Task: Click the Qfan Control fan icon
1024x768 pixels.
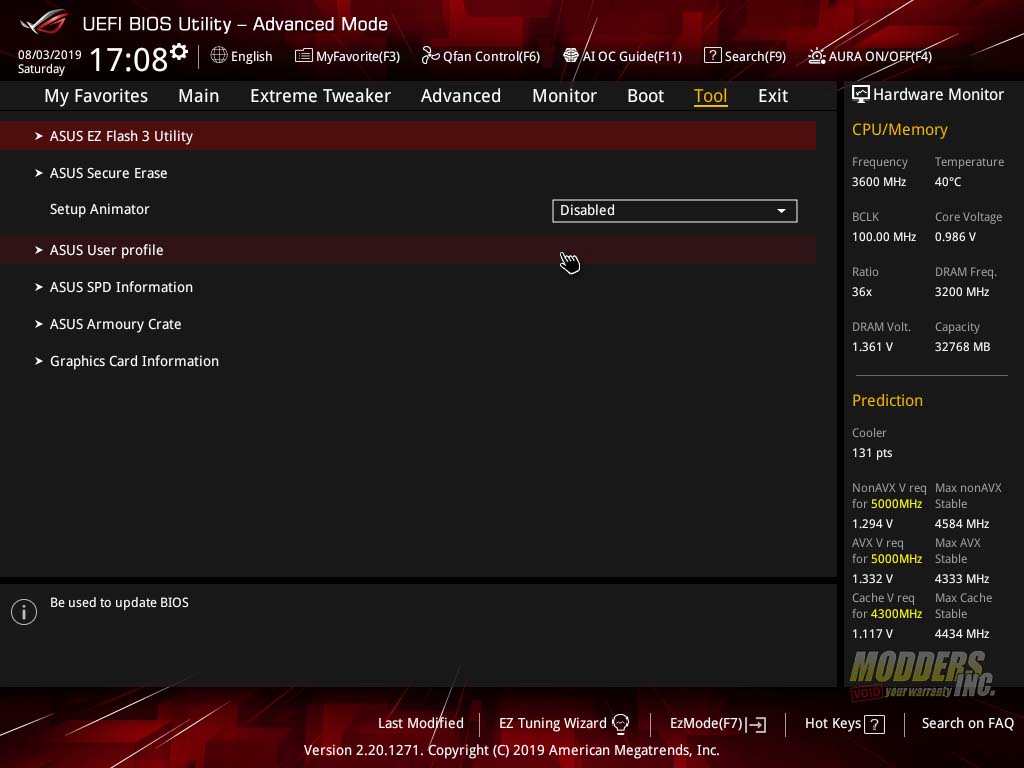Action: point(430,56)
